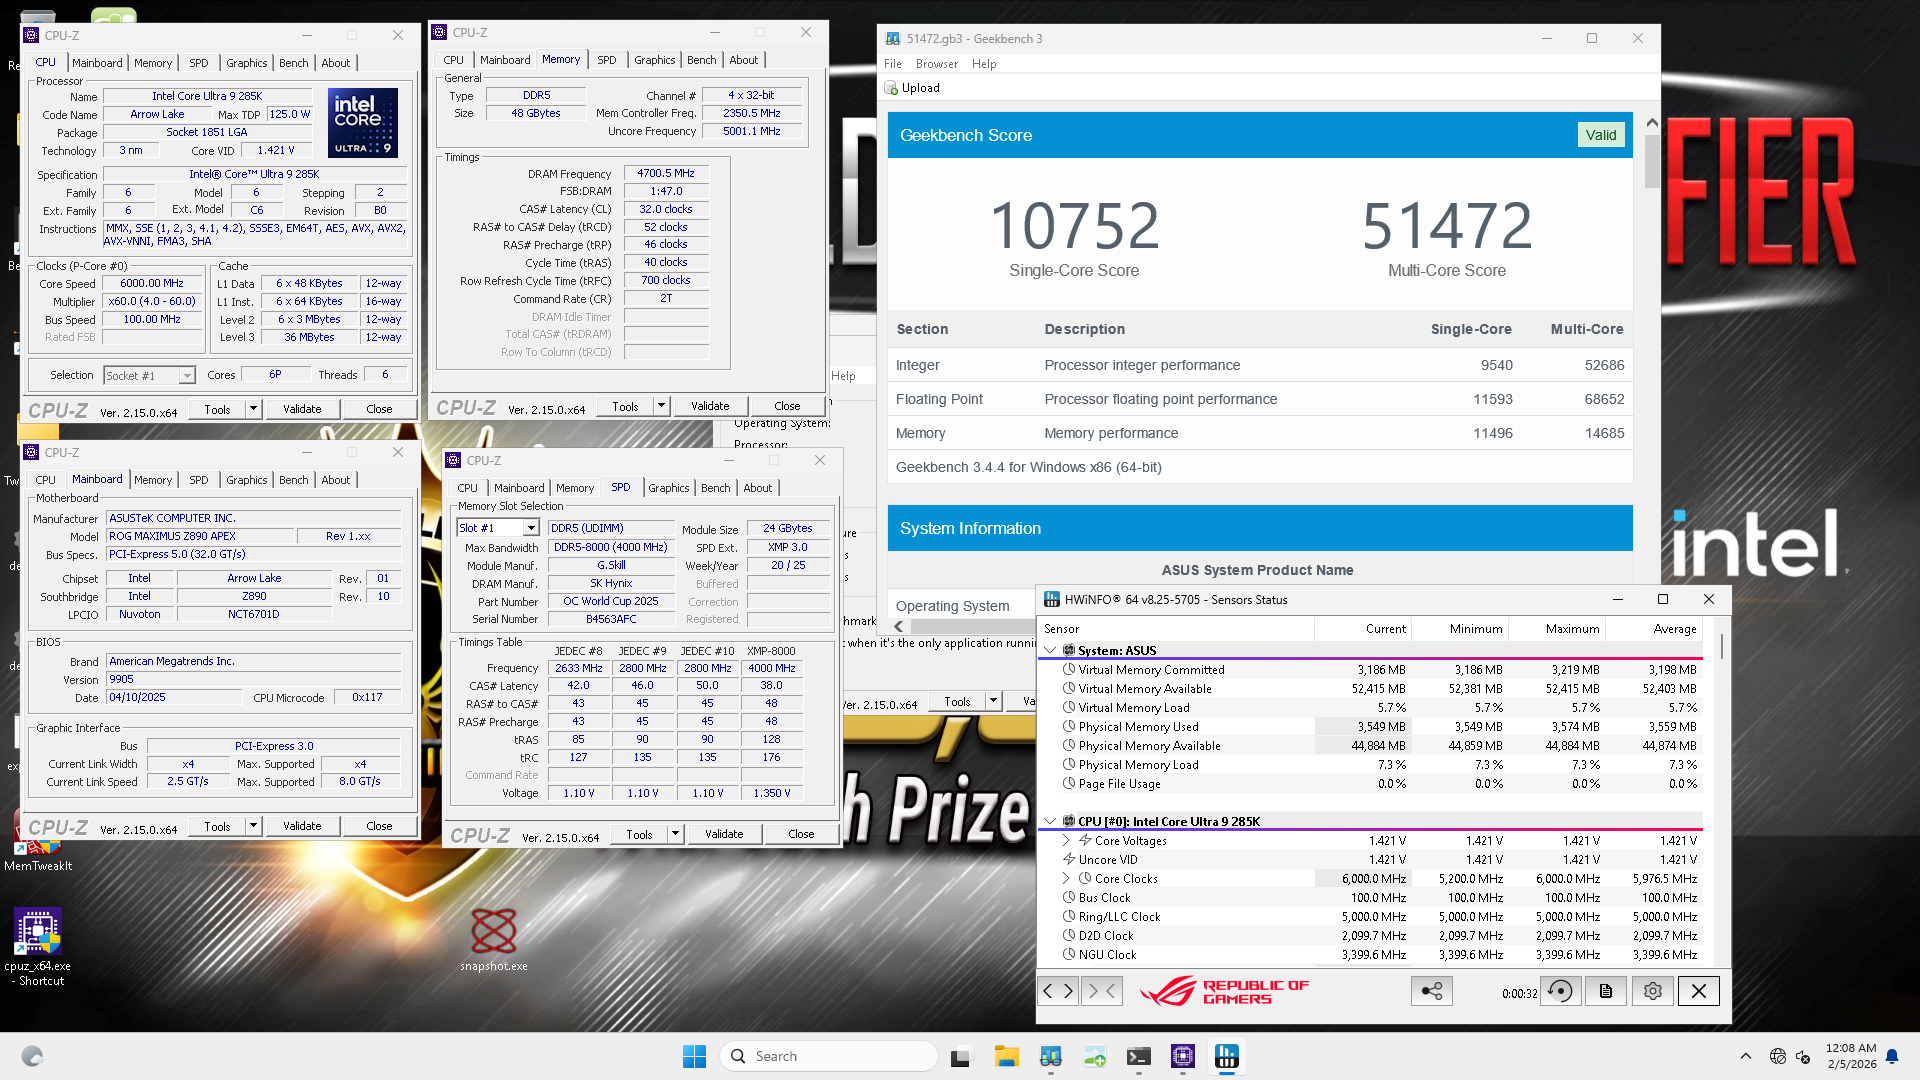Image resolution: width=1920 pixels, height=1080 pixels.
Task: Click the CPU-Z icon on the taskbar
Action: point(1183,1056)
